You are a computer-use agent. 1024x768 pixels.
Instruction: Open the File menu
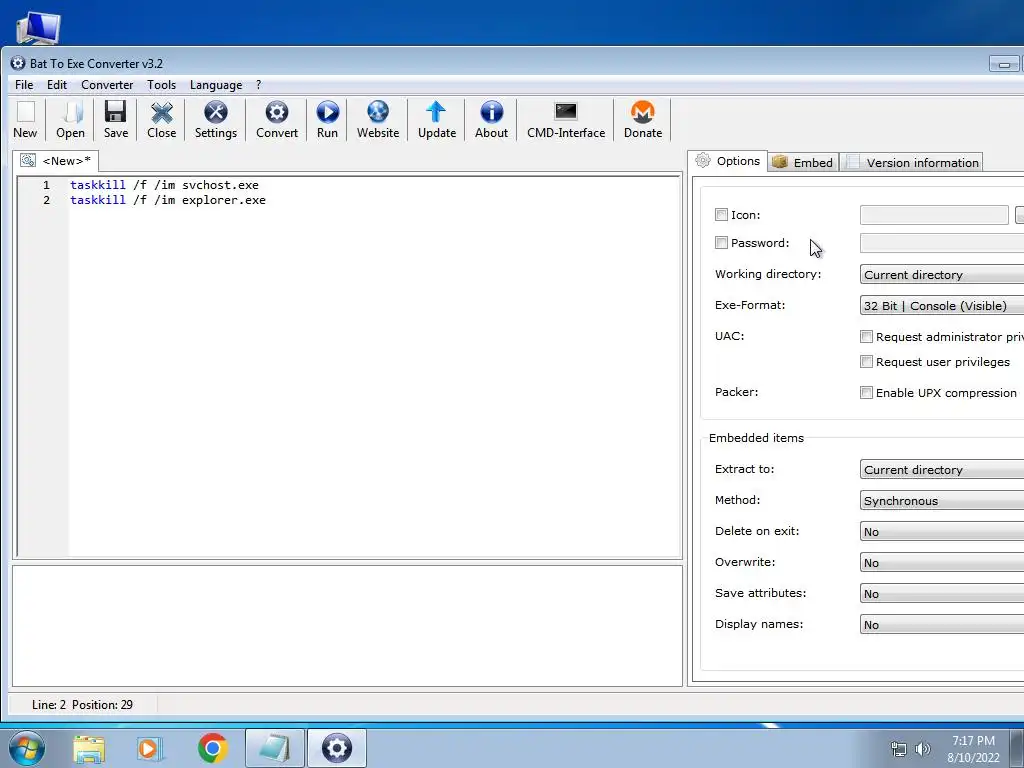[24, 85]
